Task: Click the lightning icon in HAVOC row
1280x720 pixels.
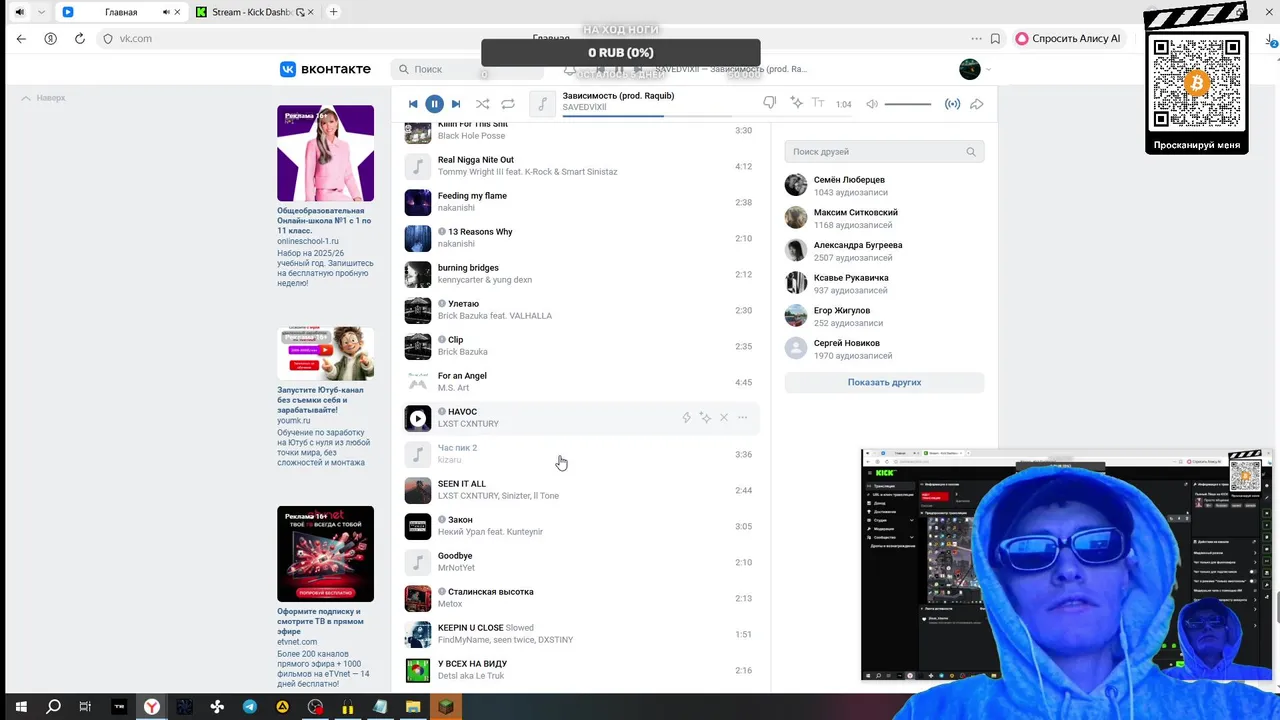Action: (x=686, y=418)
